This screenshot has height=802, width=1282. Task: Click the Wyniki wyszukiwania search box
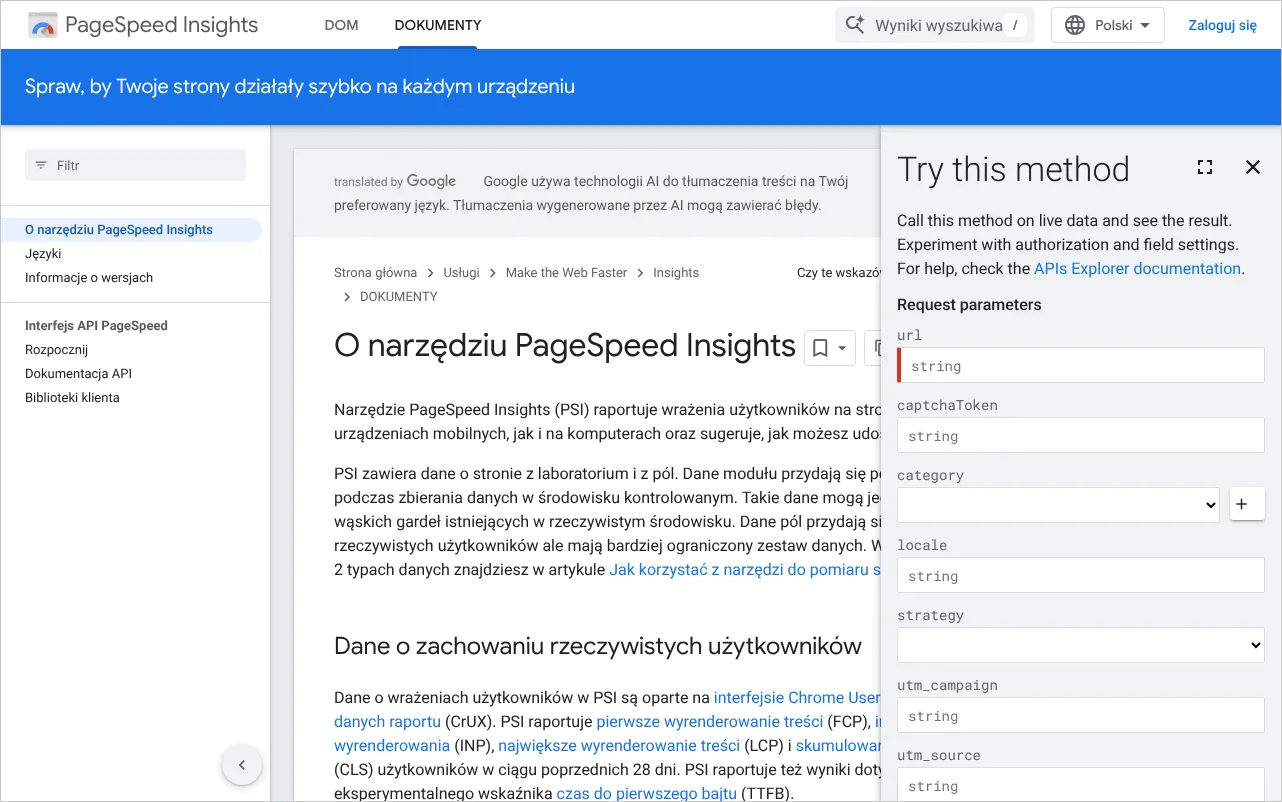935,25
